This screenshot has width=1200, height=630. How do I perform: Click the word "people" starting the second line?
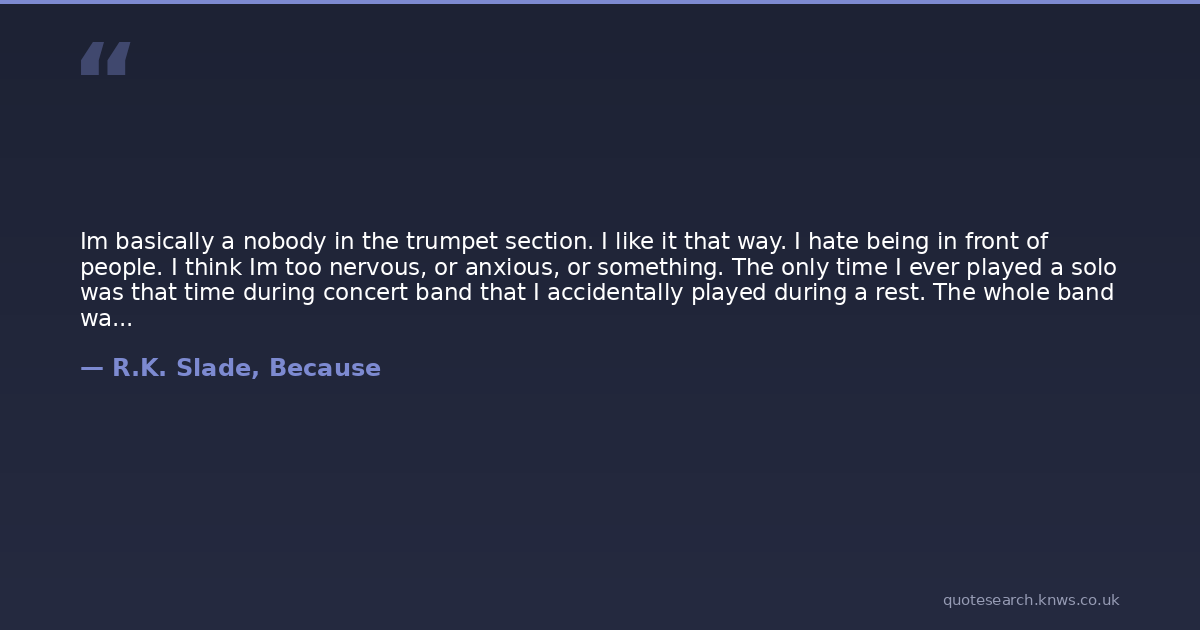[x=118, y=268]
